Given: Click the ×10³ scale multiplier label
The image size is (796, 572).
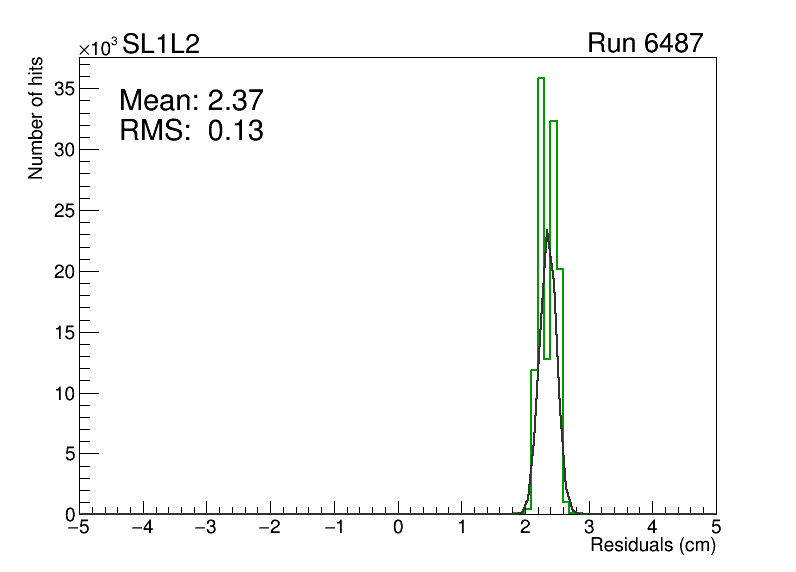Looking at the screenshot, I should 99,46.
